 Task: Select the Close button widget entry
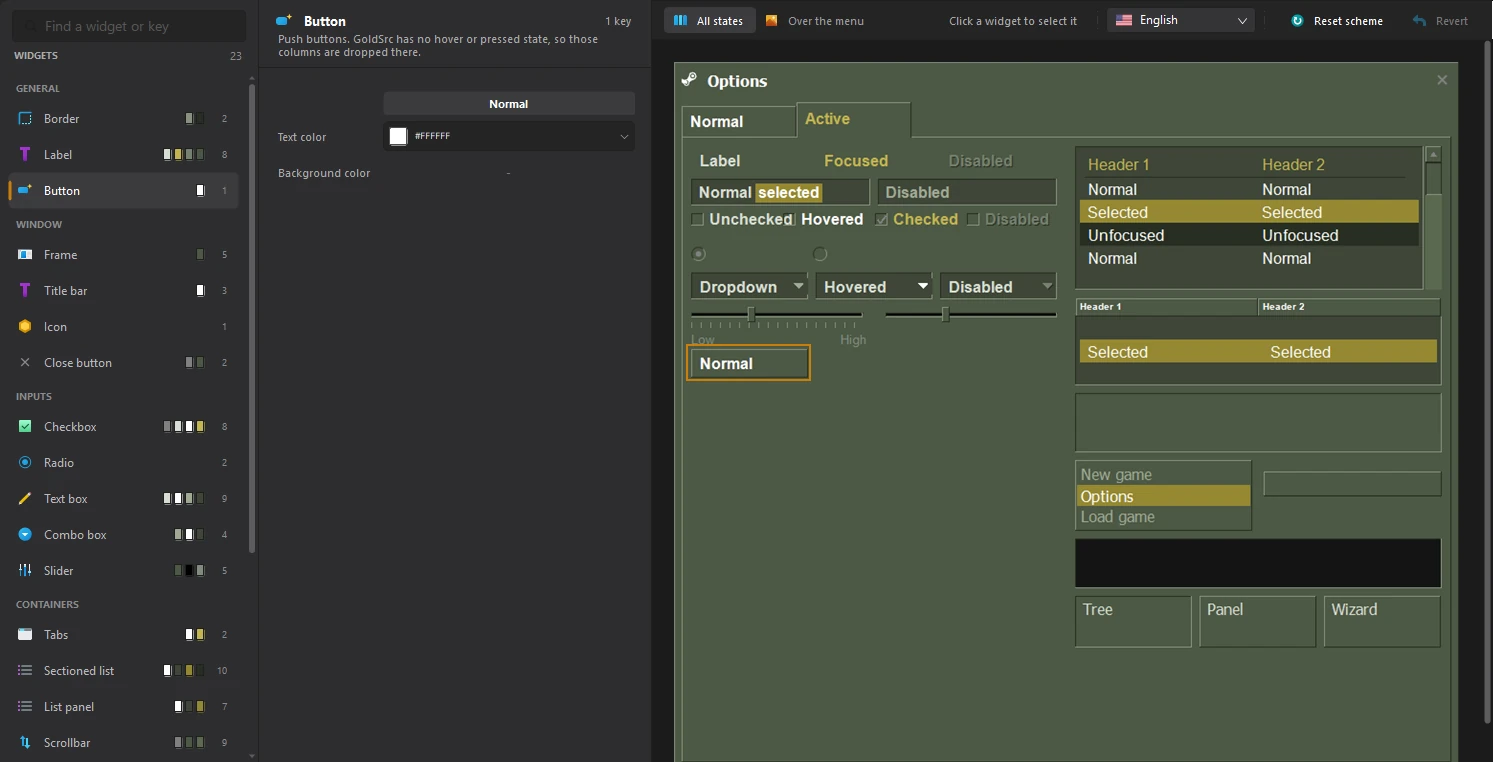coord(124,362)
